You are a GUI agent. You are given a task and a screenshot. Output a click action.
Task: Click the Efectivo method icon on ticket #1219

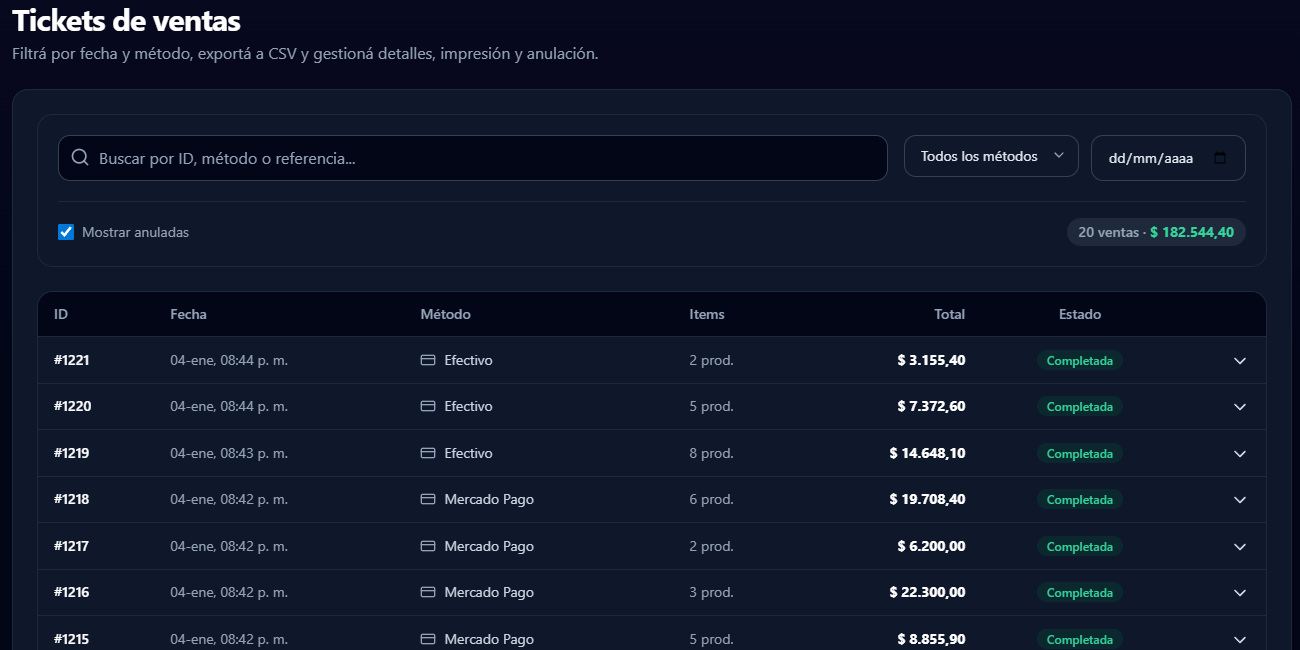pos(427,453)
